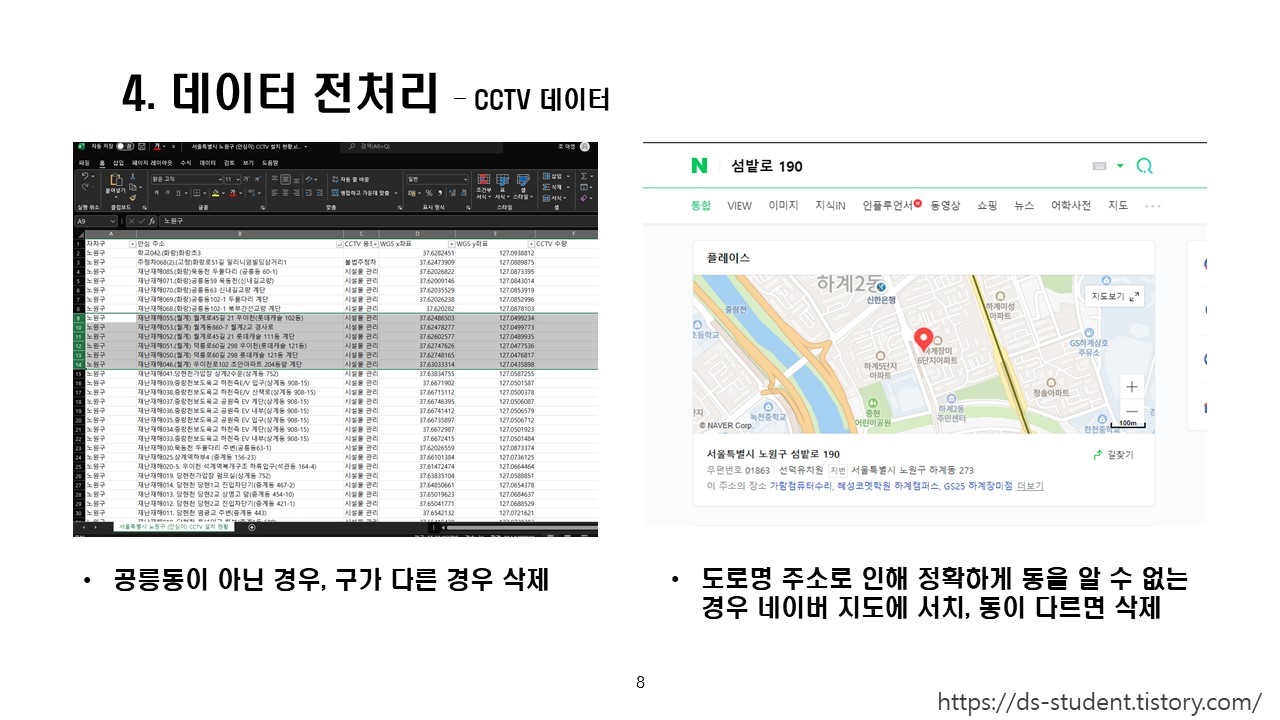The image size is (1280, 720).
Task: Expand more tabs via ellipsis icon
Action: 1152,206
